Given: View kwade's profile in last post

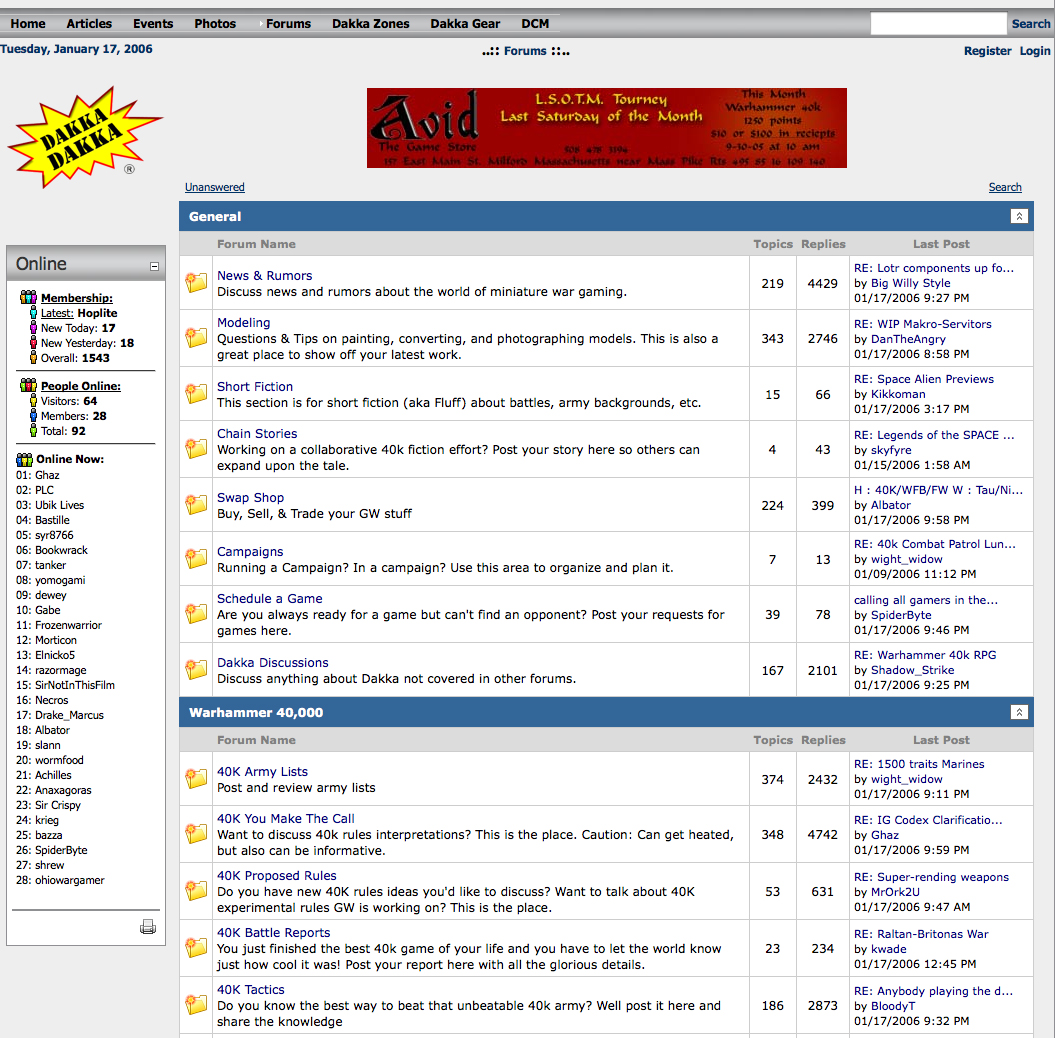Looking at the screenshot, I should (x=889, y=949).
